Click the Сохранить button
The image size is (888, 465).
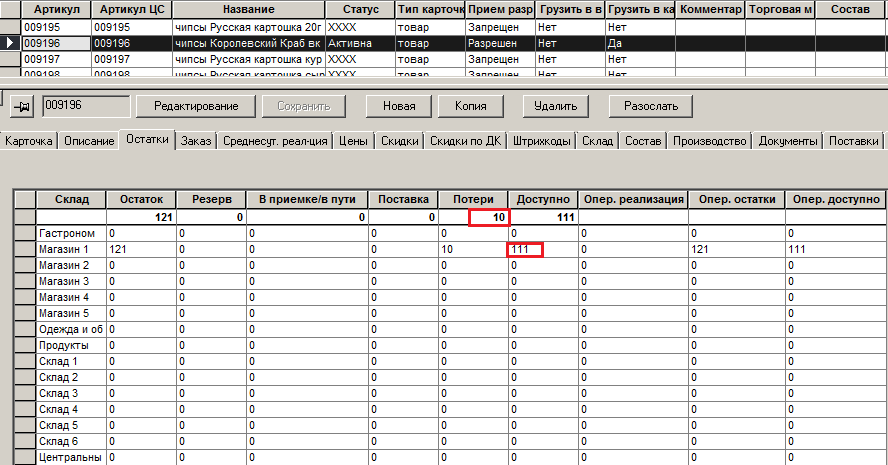click(x=304, y=106)
